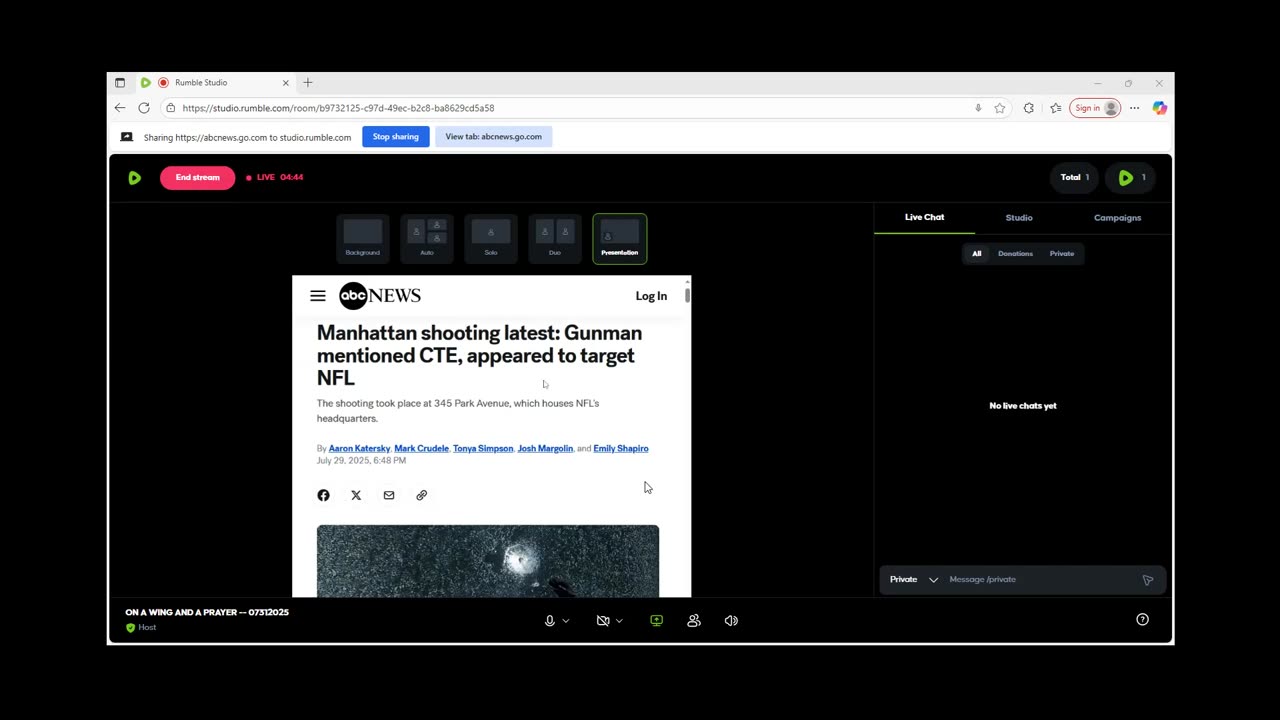This screenshot has width=1280, height=720.
Task: View site information lock icon
Action: pyautogui.click(x=171, y=108)
